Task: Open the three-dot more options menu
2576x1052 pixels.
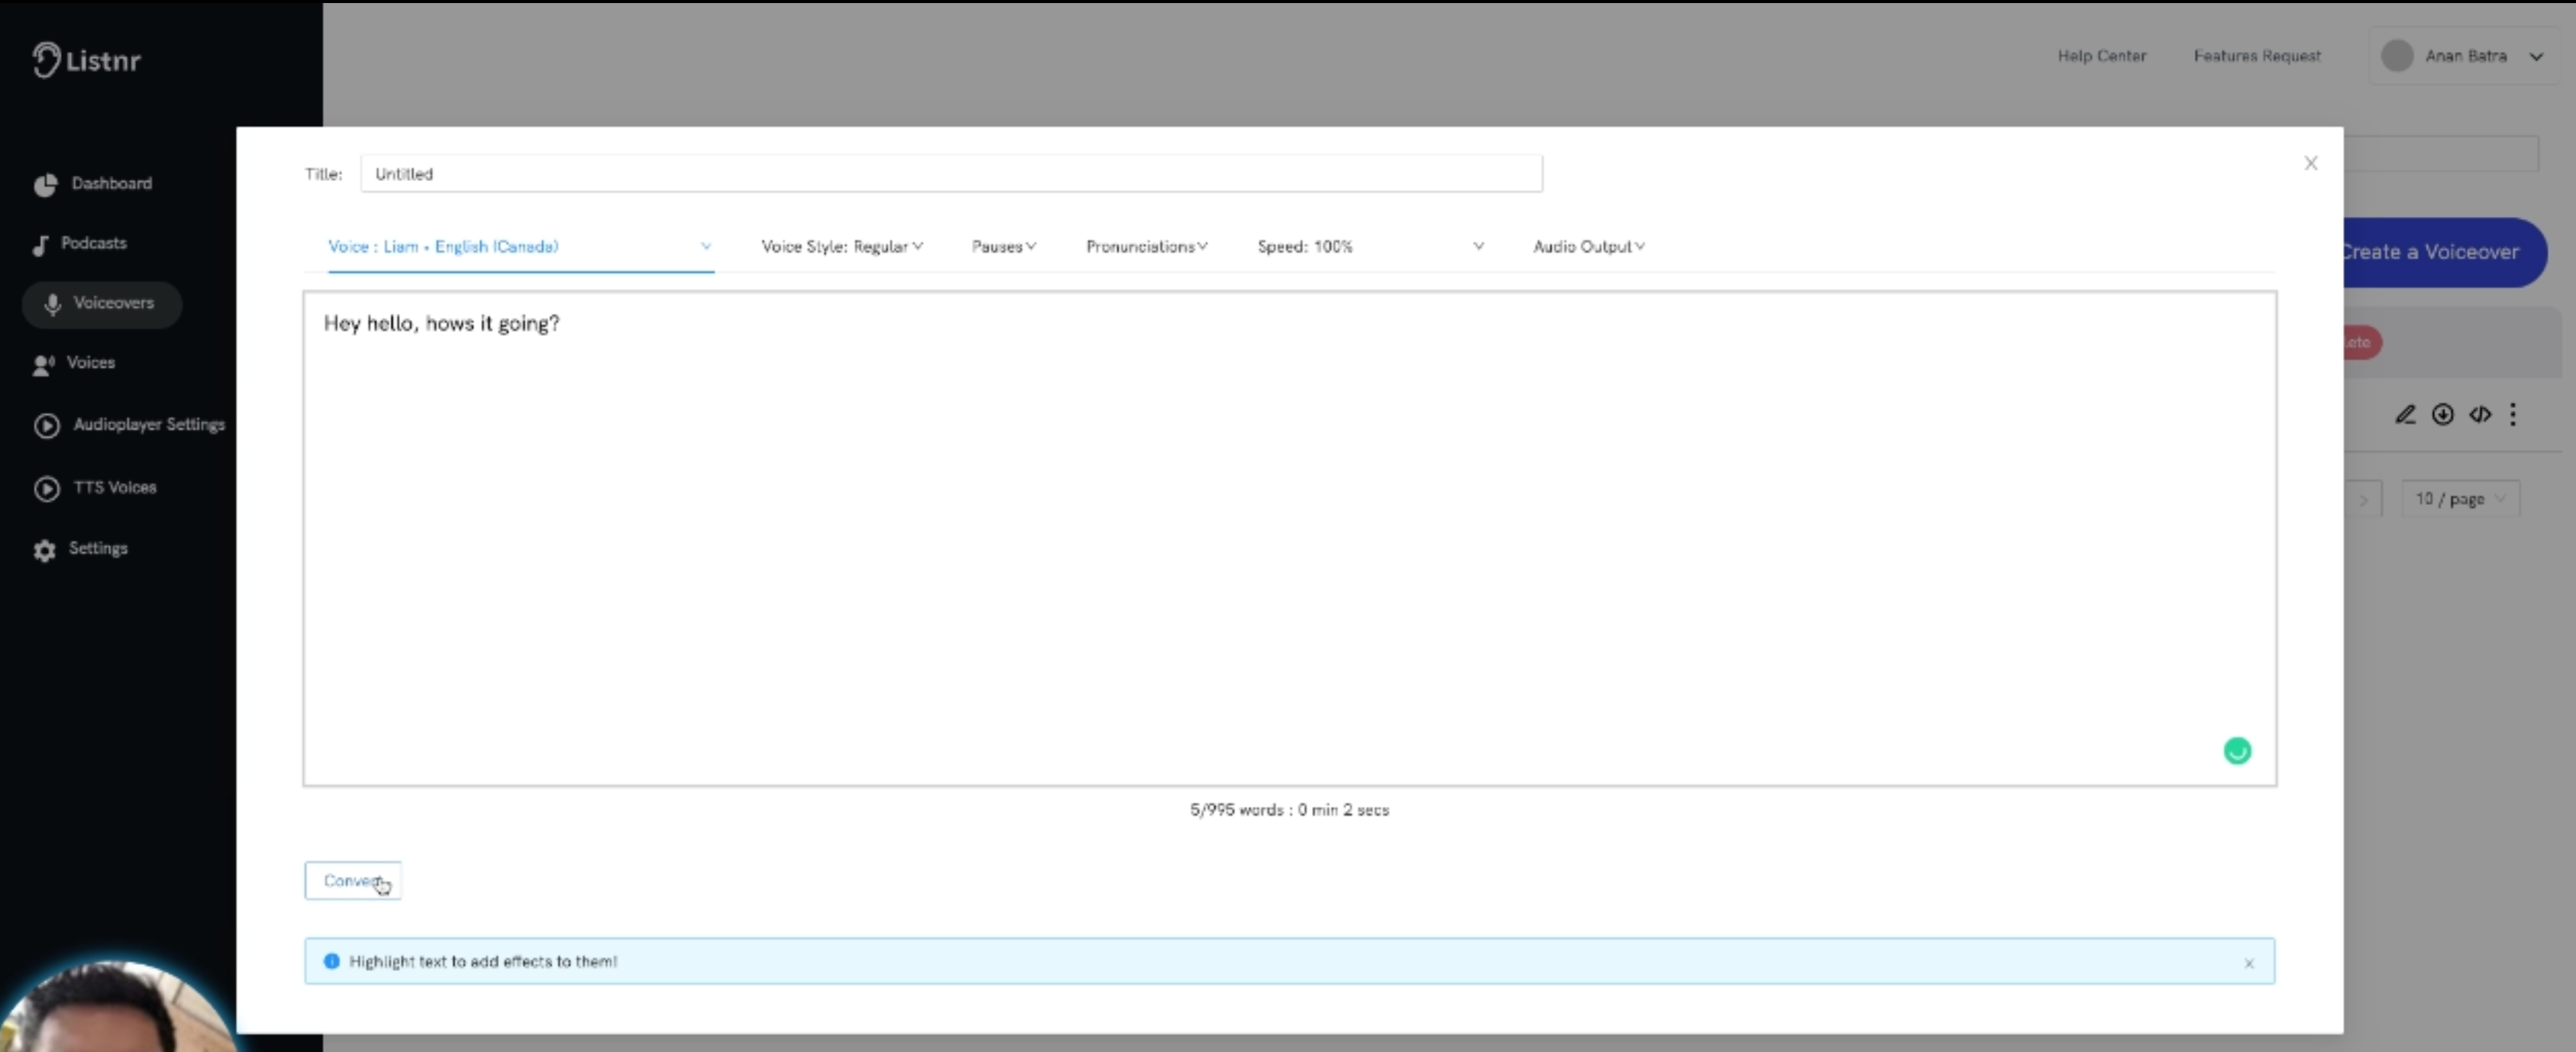Action: (2512, 415)
